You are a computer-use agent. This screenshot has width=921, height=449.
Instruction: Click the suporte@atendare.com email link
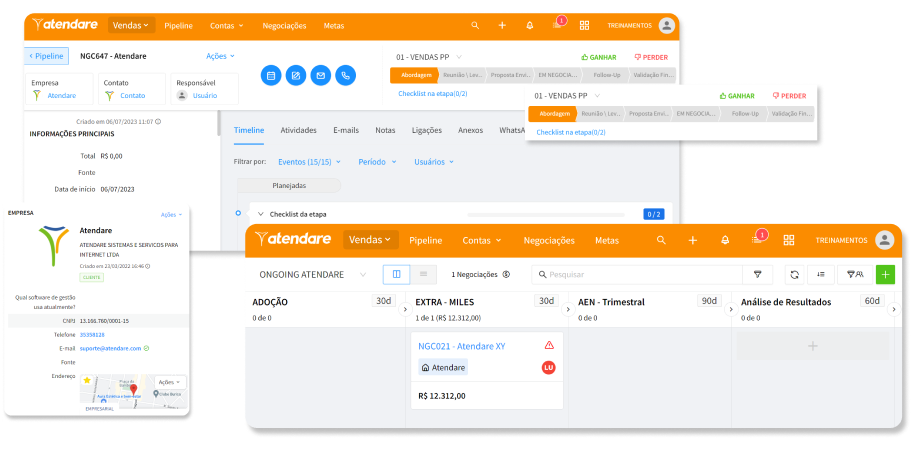pyautogui.click(x=110, y=348)
